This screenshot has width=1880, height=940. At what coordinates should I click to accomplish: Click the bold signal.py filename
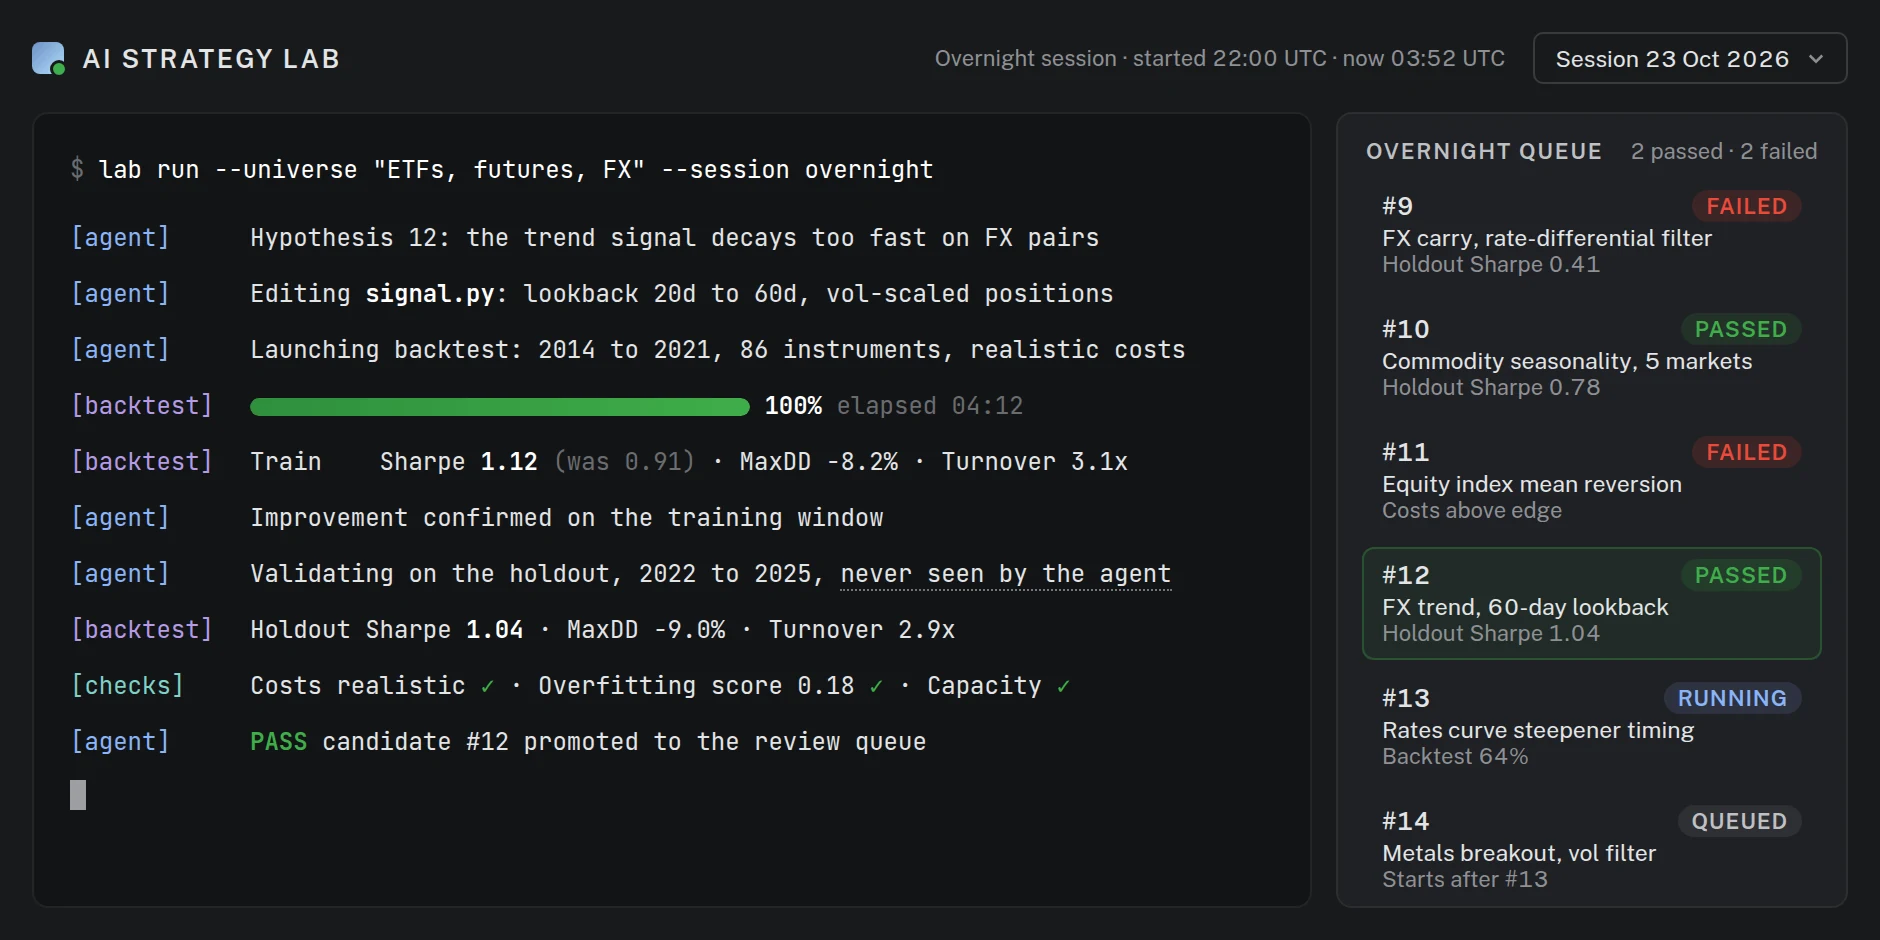pos(430,294)
